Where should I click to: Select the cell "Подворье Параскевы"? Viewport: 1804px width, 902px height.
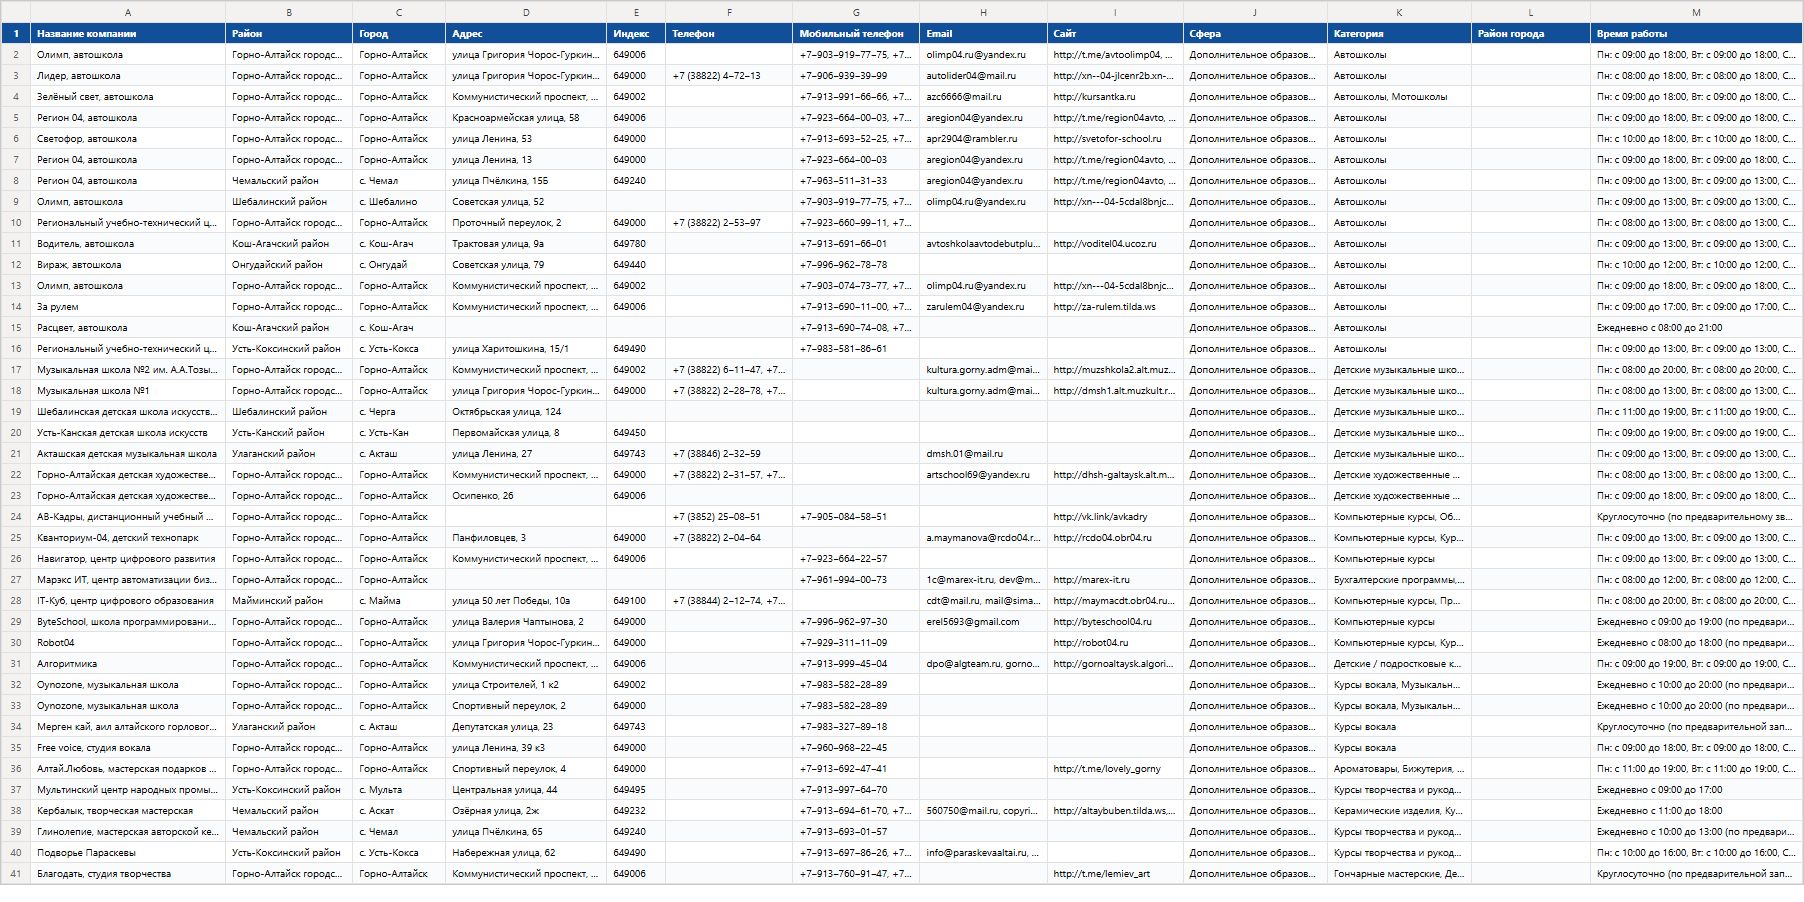coord(128,853)
